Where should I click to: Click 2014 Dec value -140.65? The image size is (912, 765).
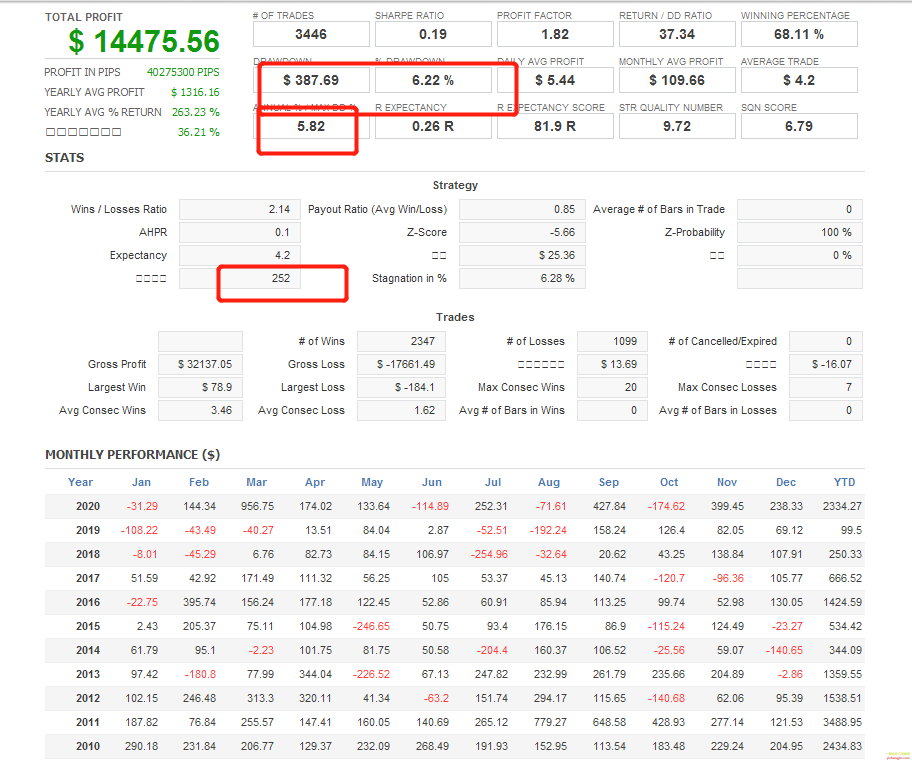[x=784, y=650]
